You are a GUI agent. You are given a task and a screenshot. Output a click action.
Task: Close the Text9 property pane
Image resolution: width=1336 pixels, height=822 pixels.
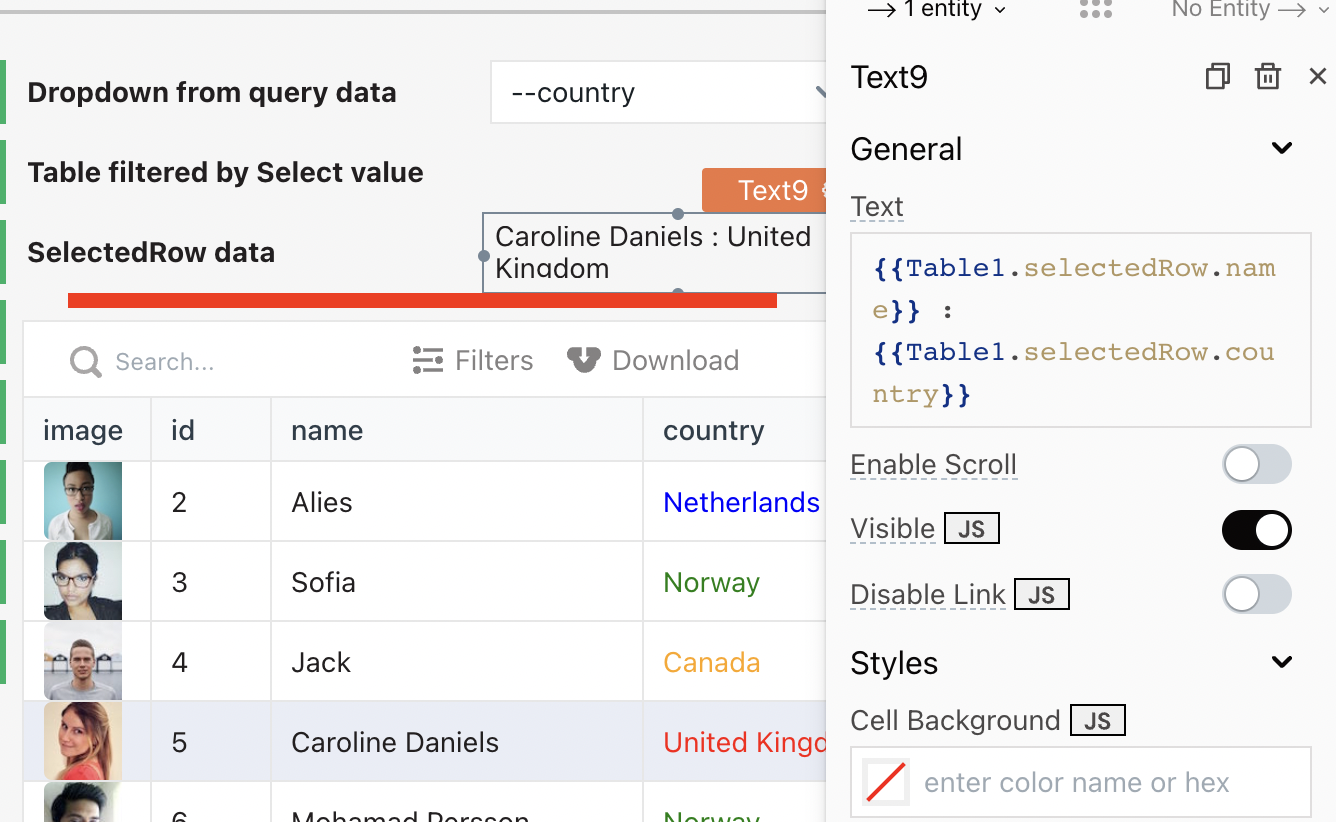pyautogui.click(x=1317, y=77)
